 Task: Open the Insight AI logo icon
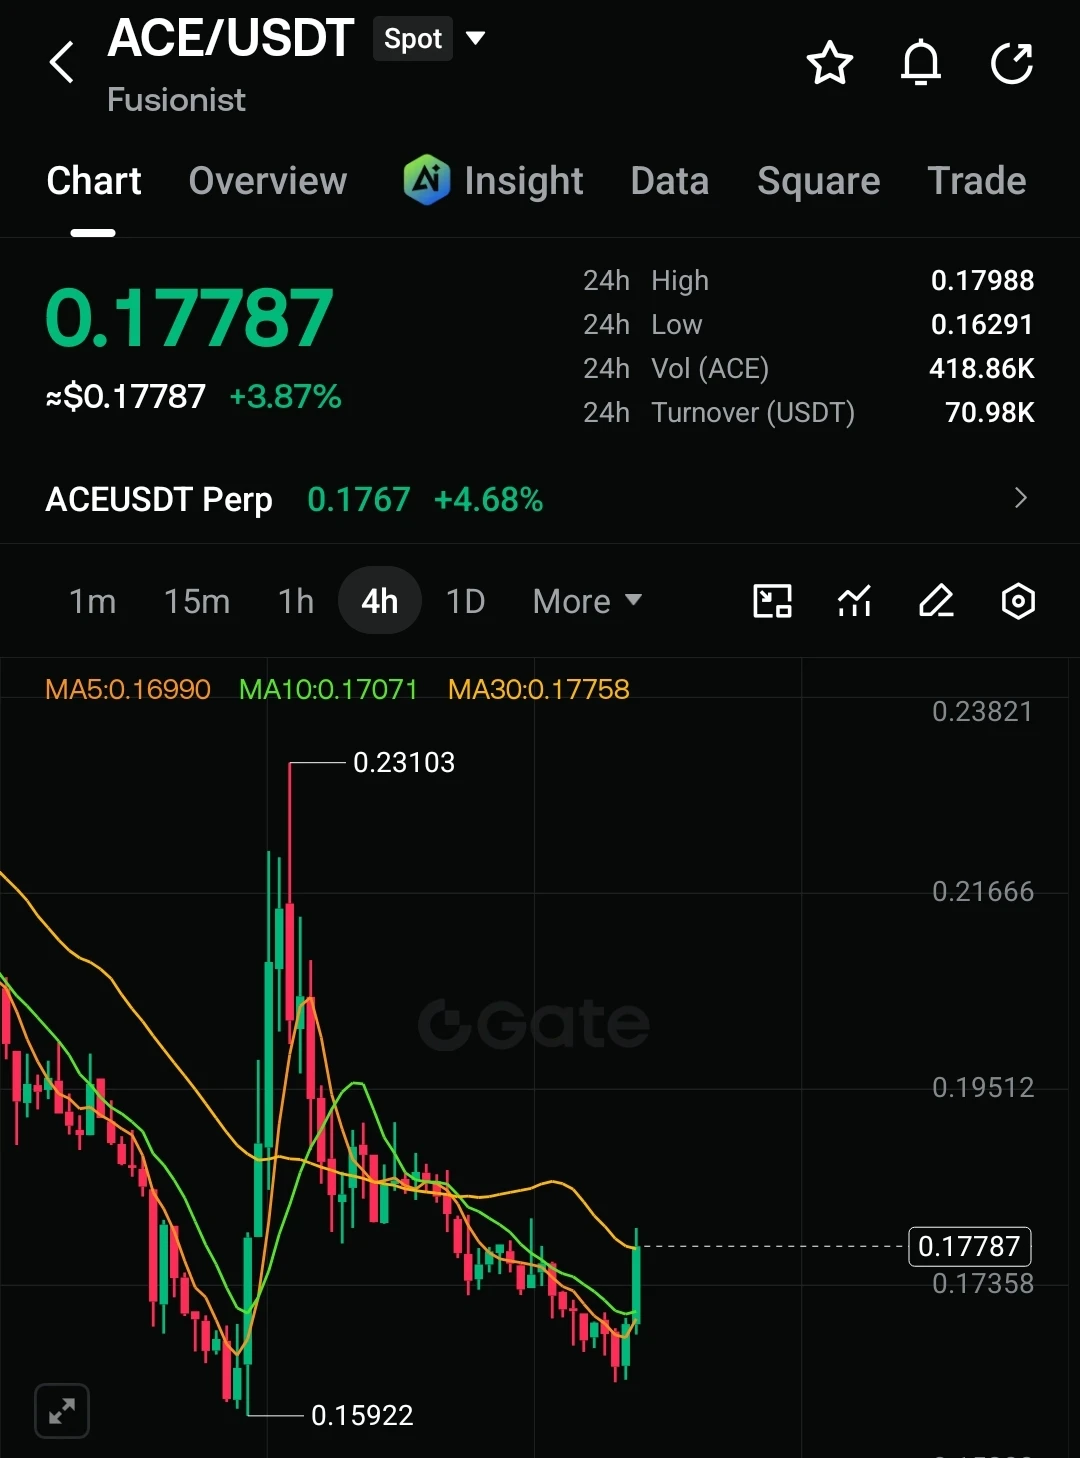tap(427, 180)
